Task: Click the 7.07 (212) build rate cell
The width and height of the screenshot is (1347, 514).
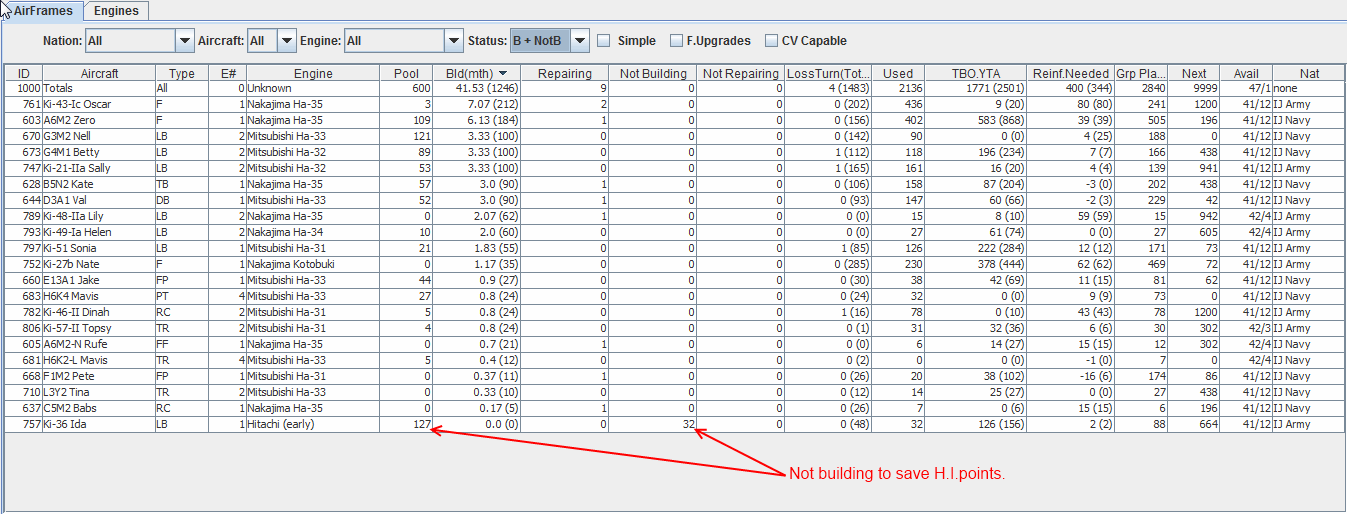Action: click(477, 105)
